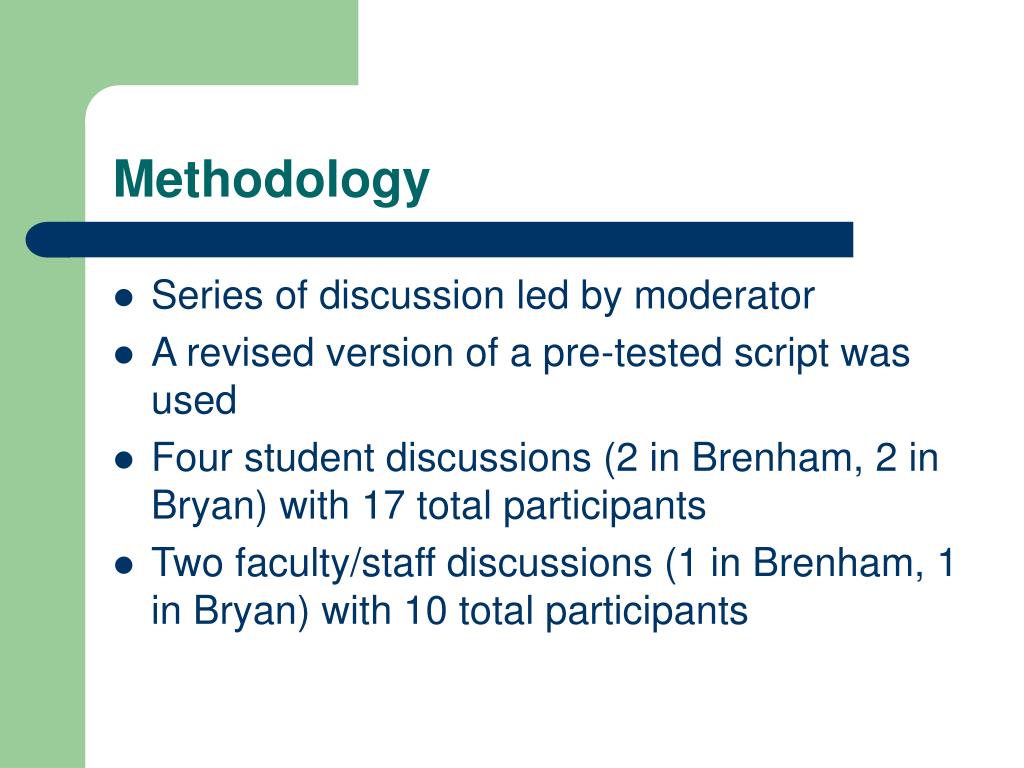The height and width of the screenshot is (768, 1024).
Task: Select bullet dot before 'Series of discussion'
Action: click(x=123, y=298)
